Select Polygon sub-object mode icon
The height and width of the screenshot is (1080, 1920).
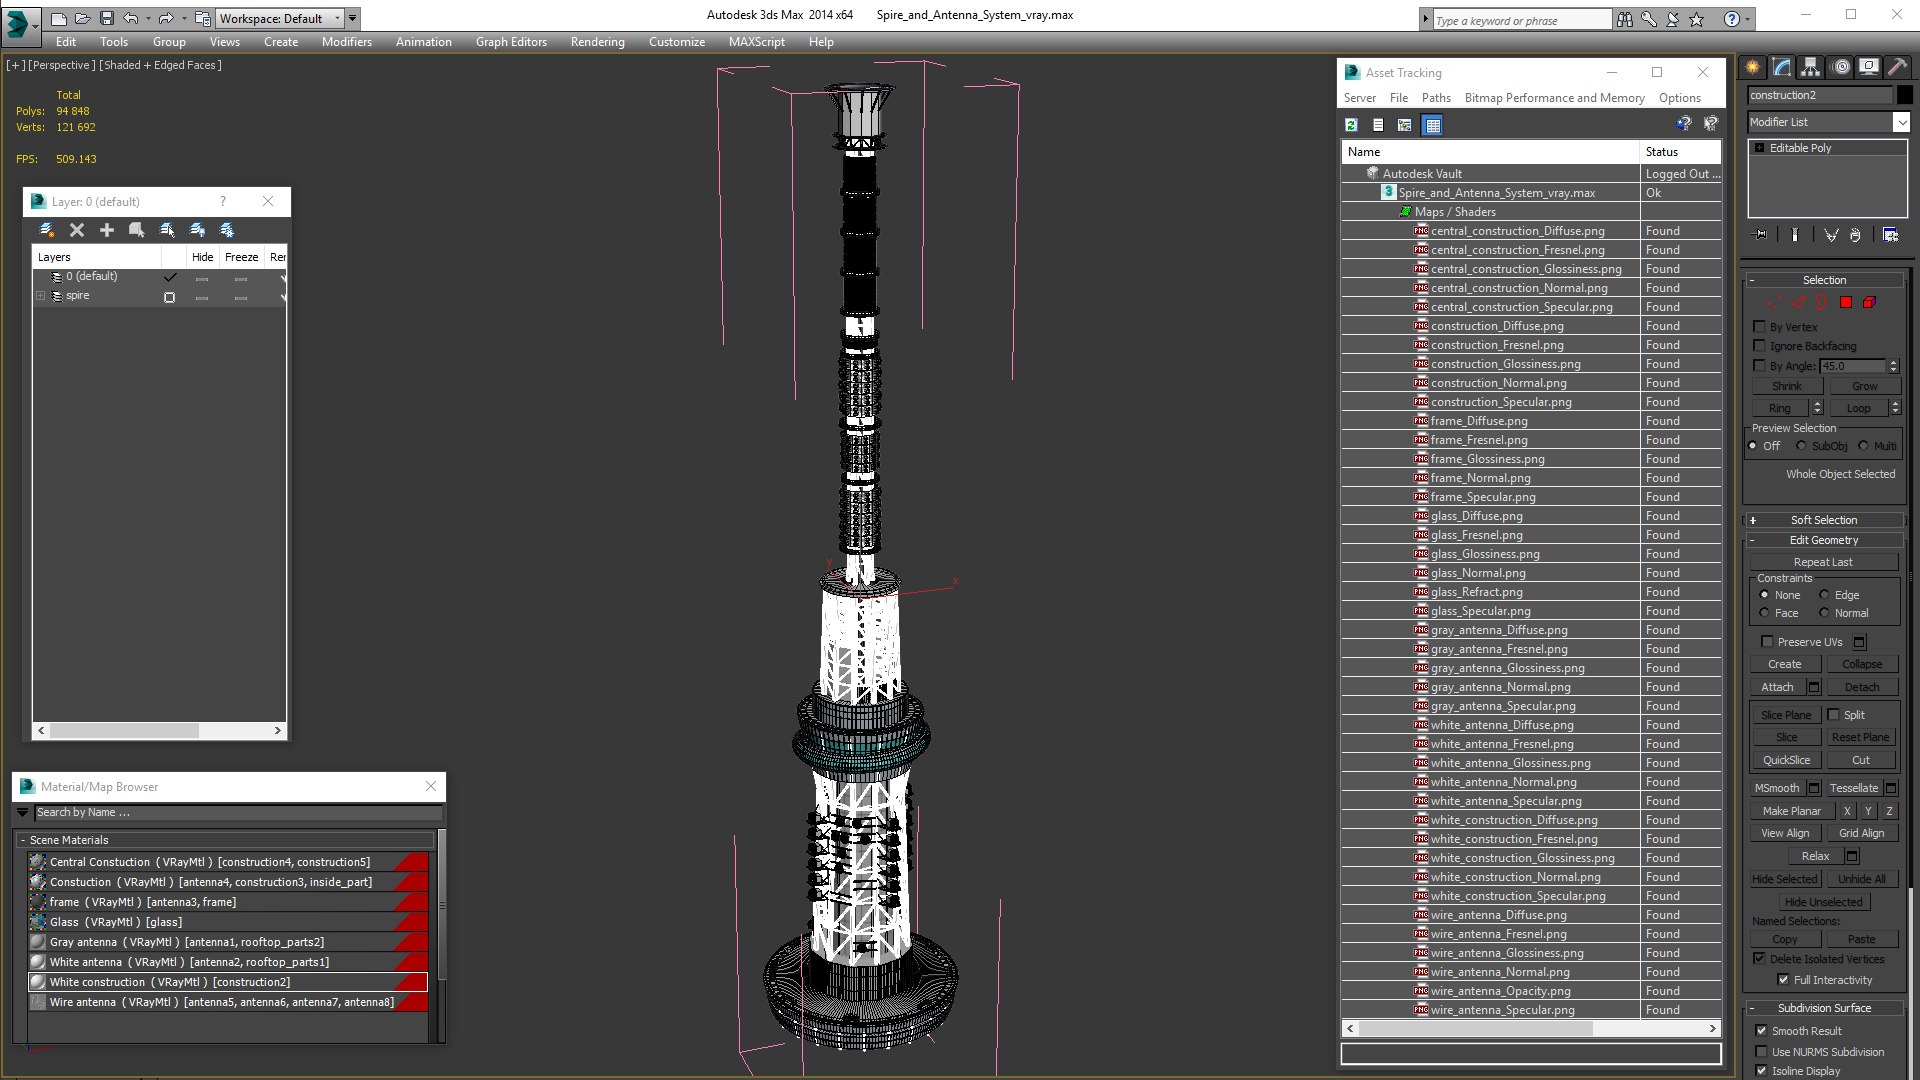(1846, 302)
